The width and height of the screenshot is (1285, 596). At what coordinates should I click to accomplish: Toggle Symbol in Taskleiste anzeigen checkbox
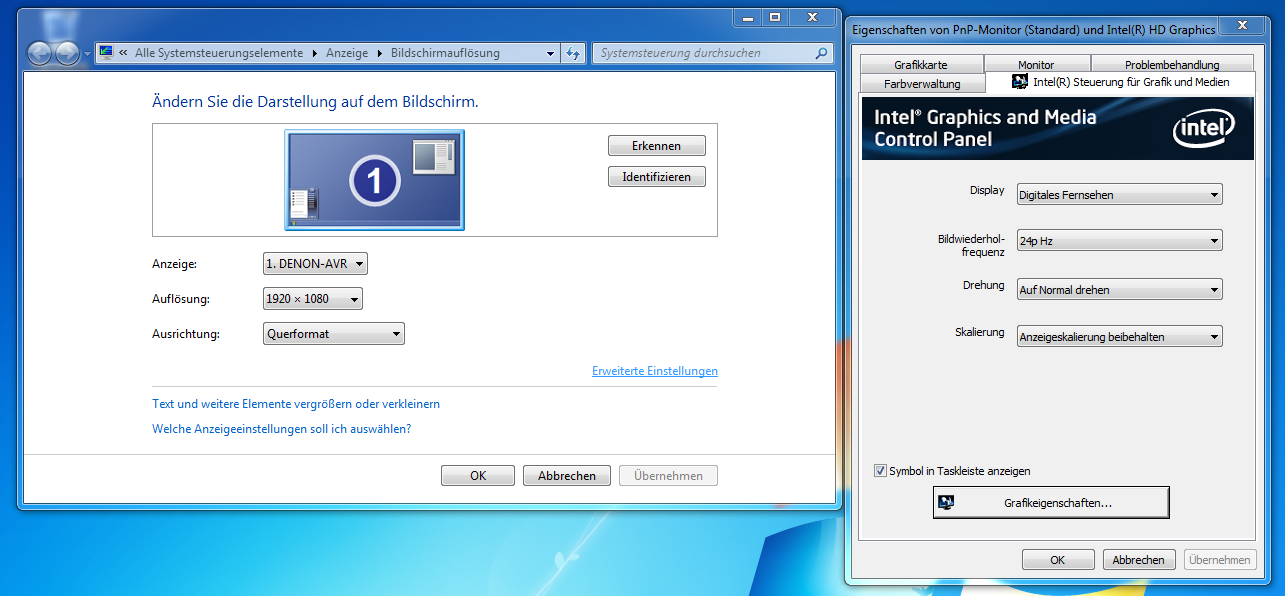pyautogui.click(x=880, y=470)
